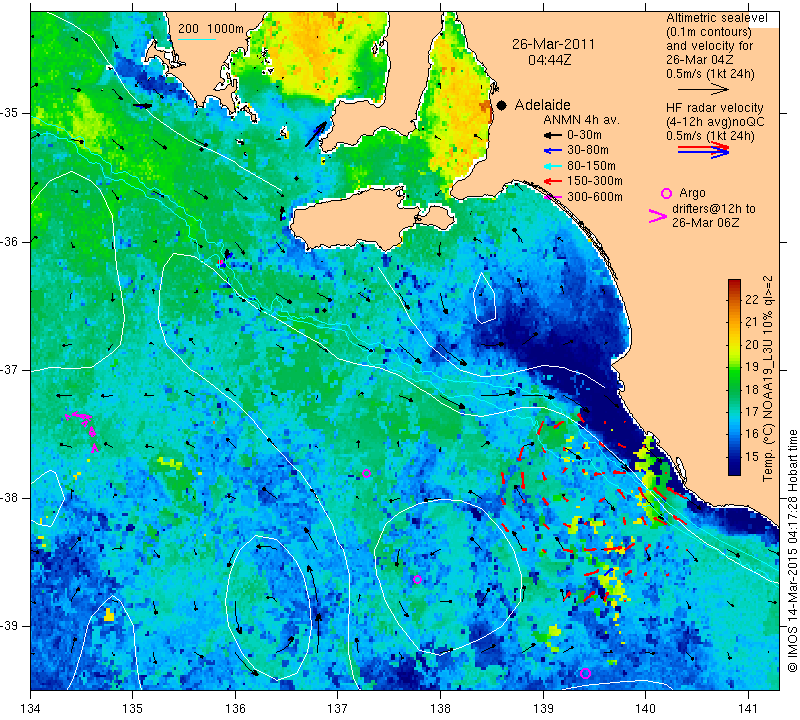Image resolution: width=800 pixels, height=720 pixels.
Task: Click the Argo float marker inside the central eddy
Action: 417,579
